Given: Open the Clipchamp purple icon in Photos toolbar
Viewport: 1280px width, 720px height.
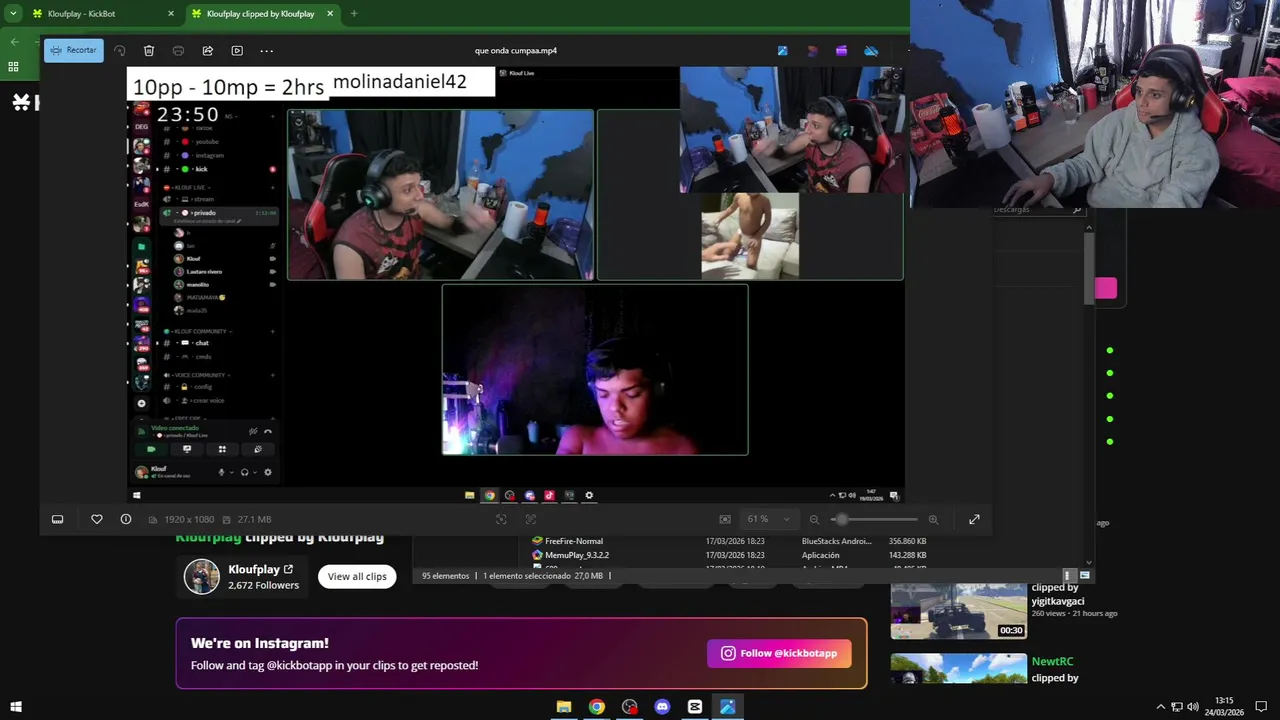Looking at the screenshot, I should coord(842,51).
